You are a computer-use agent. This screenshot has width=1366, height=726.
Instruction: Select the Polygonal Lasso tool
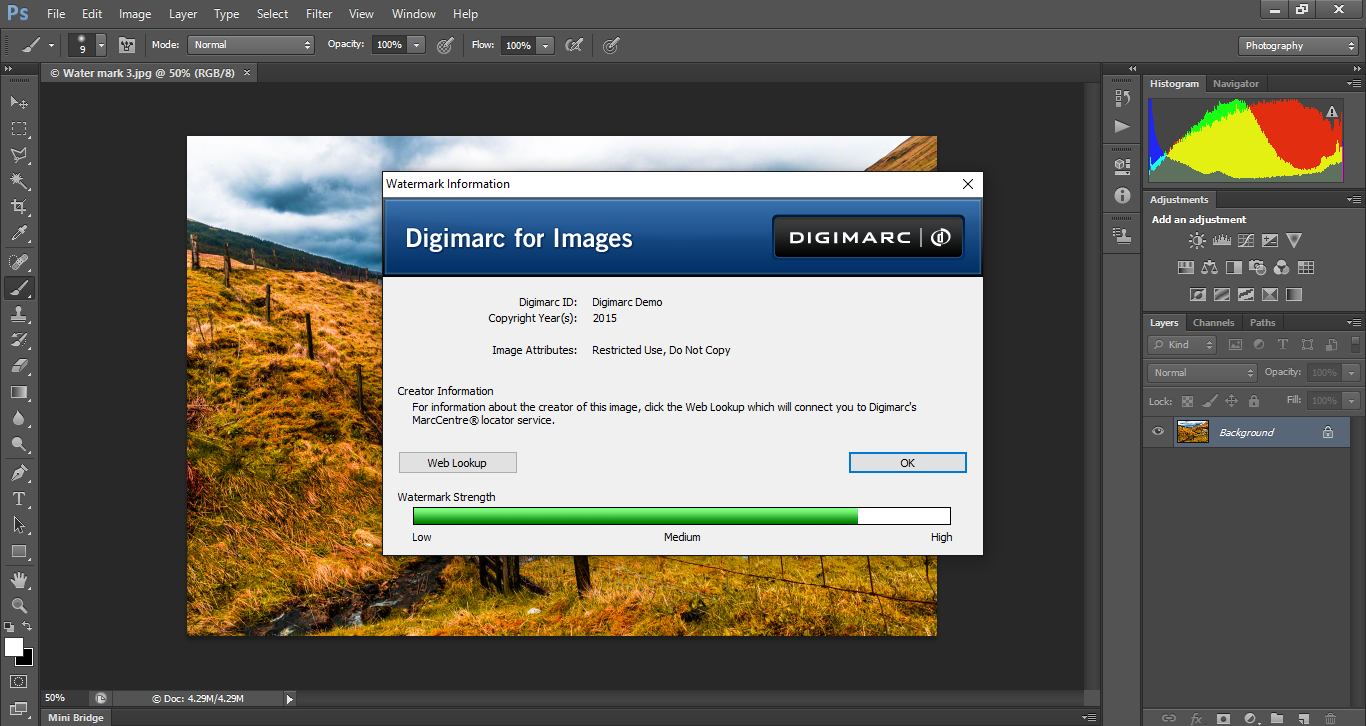coord(19,155)
